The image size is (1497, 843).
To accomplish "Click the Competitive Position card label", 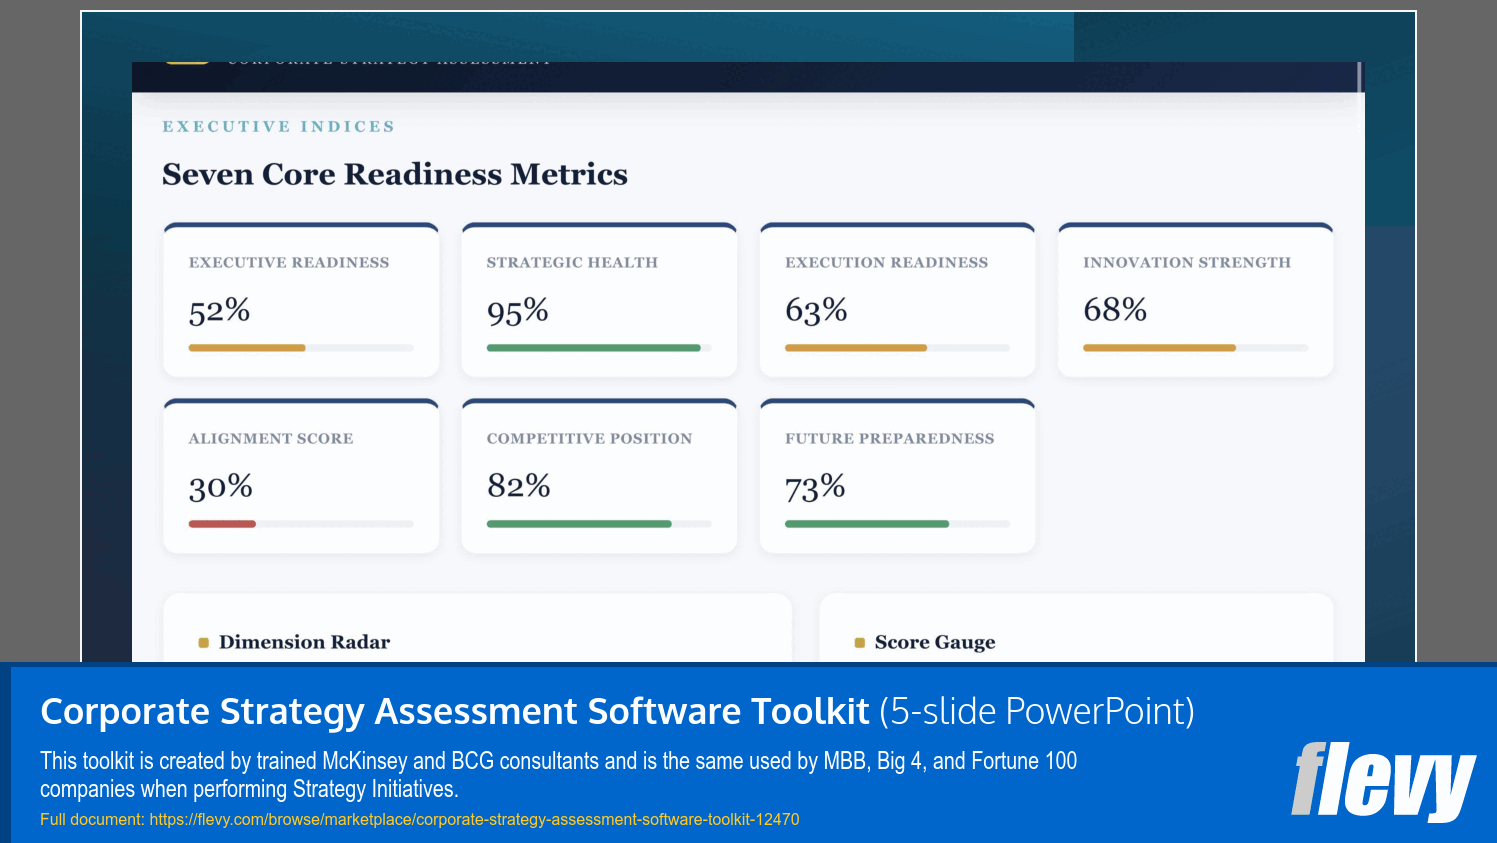I will (589, 439).
